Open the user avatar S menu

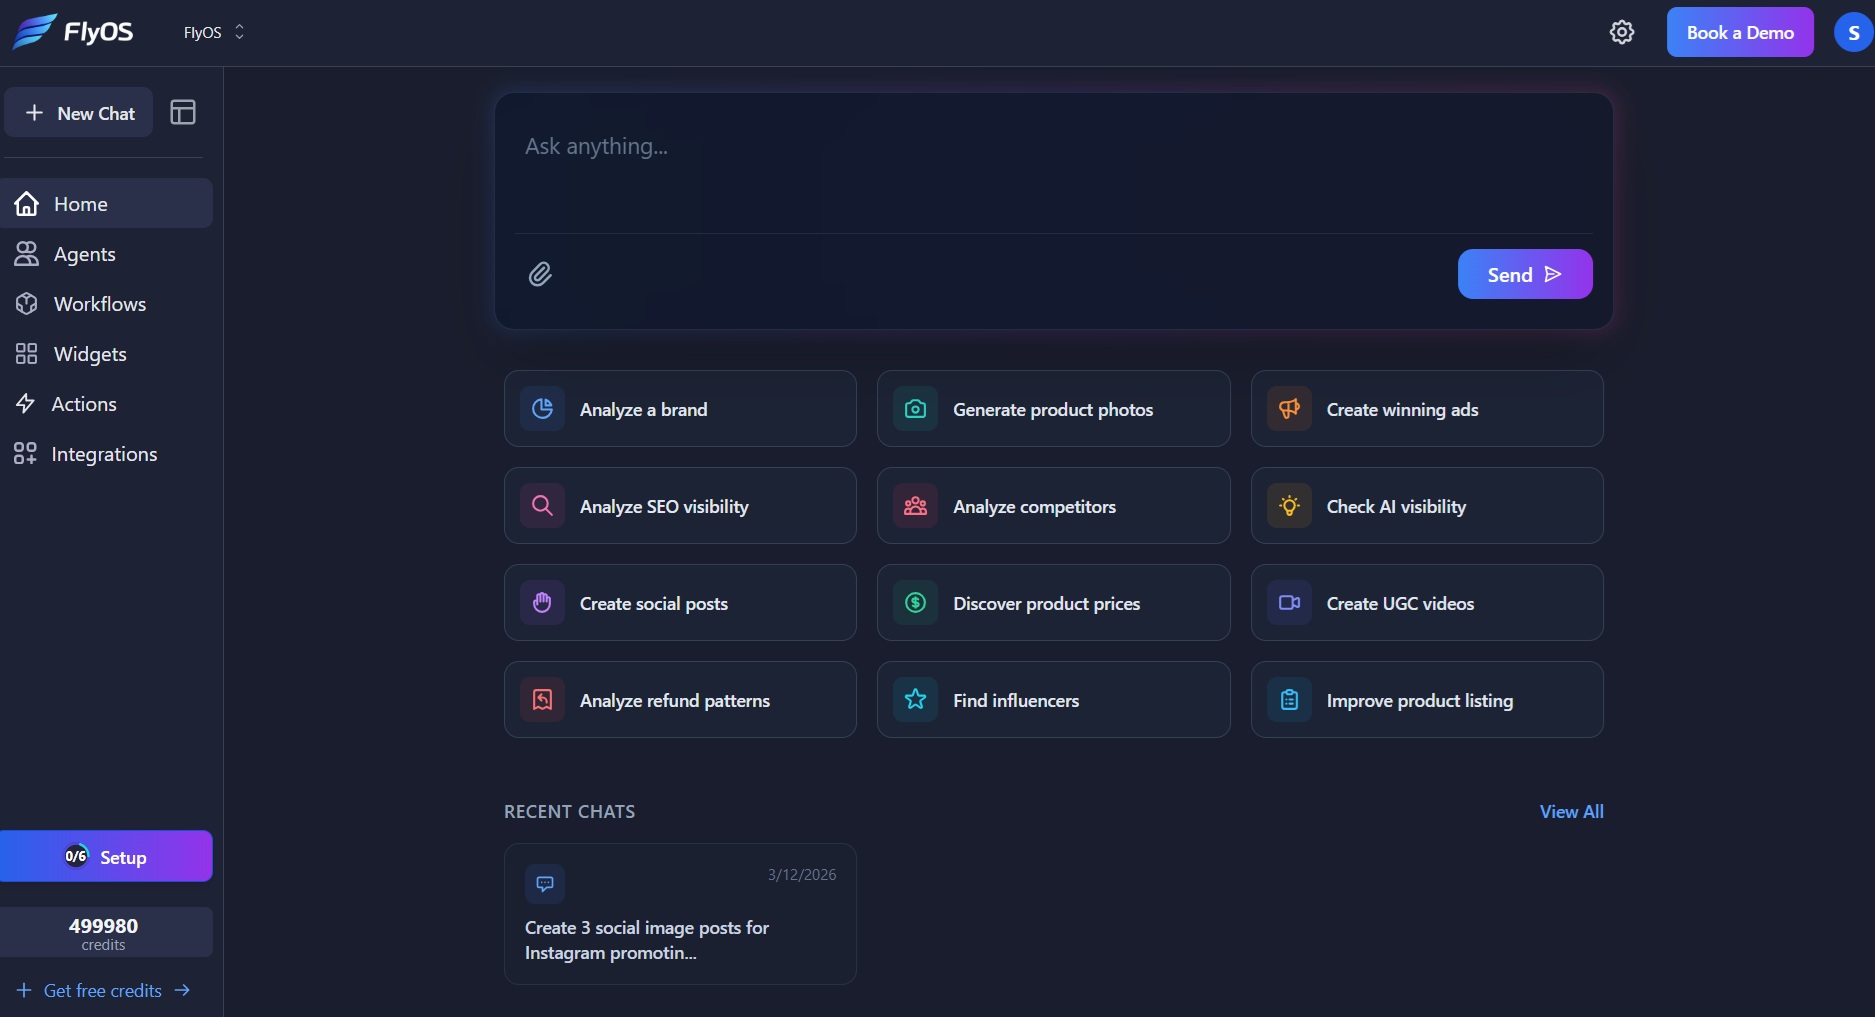1853,32
